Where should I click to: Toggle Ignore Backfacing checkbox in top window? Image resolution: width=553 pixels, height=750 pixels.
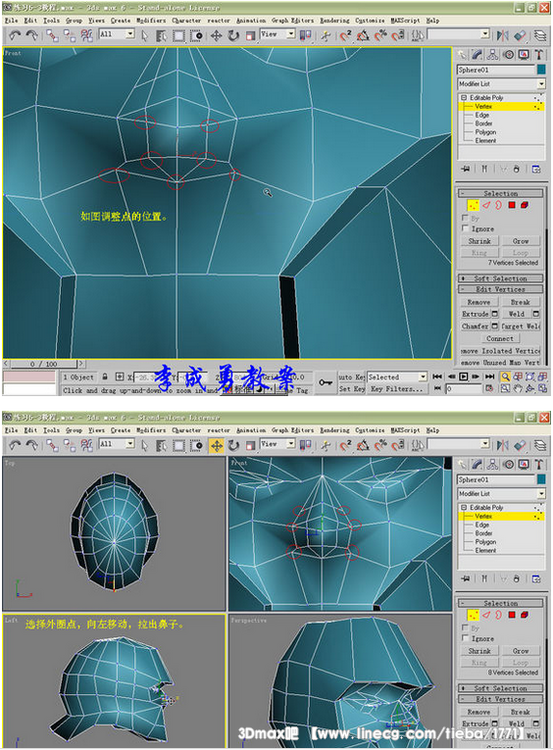click(x=465, y=229)
